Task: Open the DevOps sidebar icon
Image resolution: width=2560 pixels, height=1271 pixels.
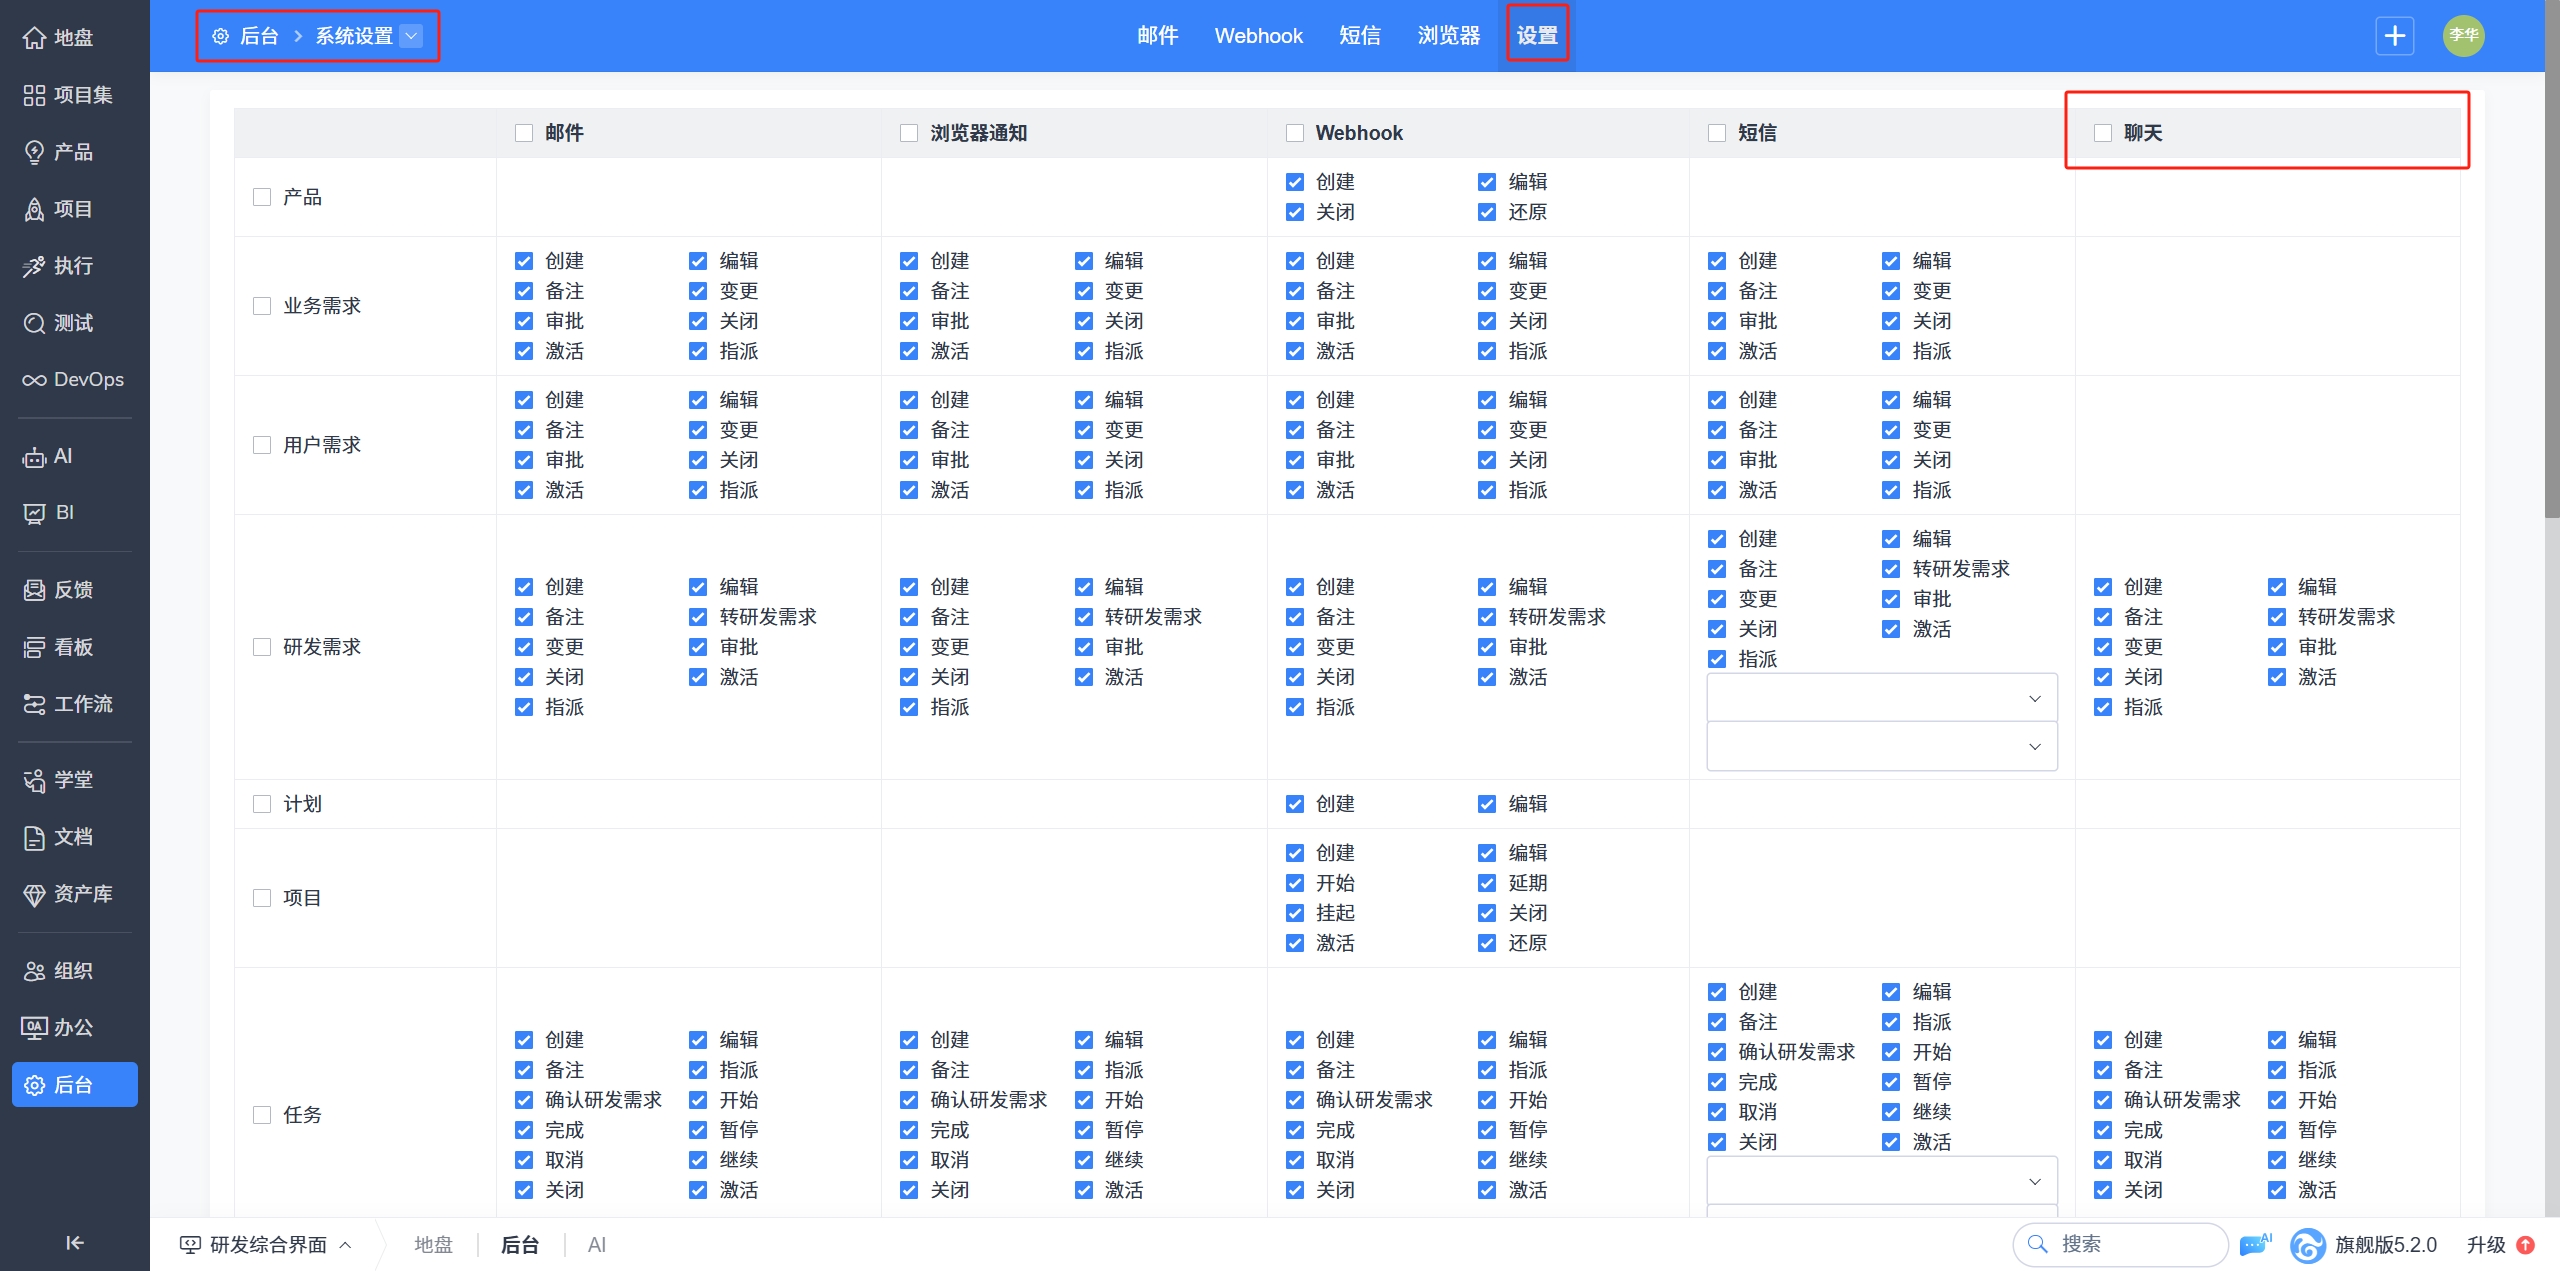Action: [x=35, y=380]
